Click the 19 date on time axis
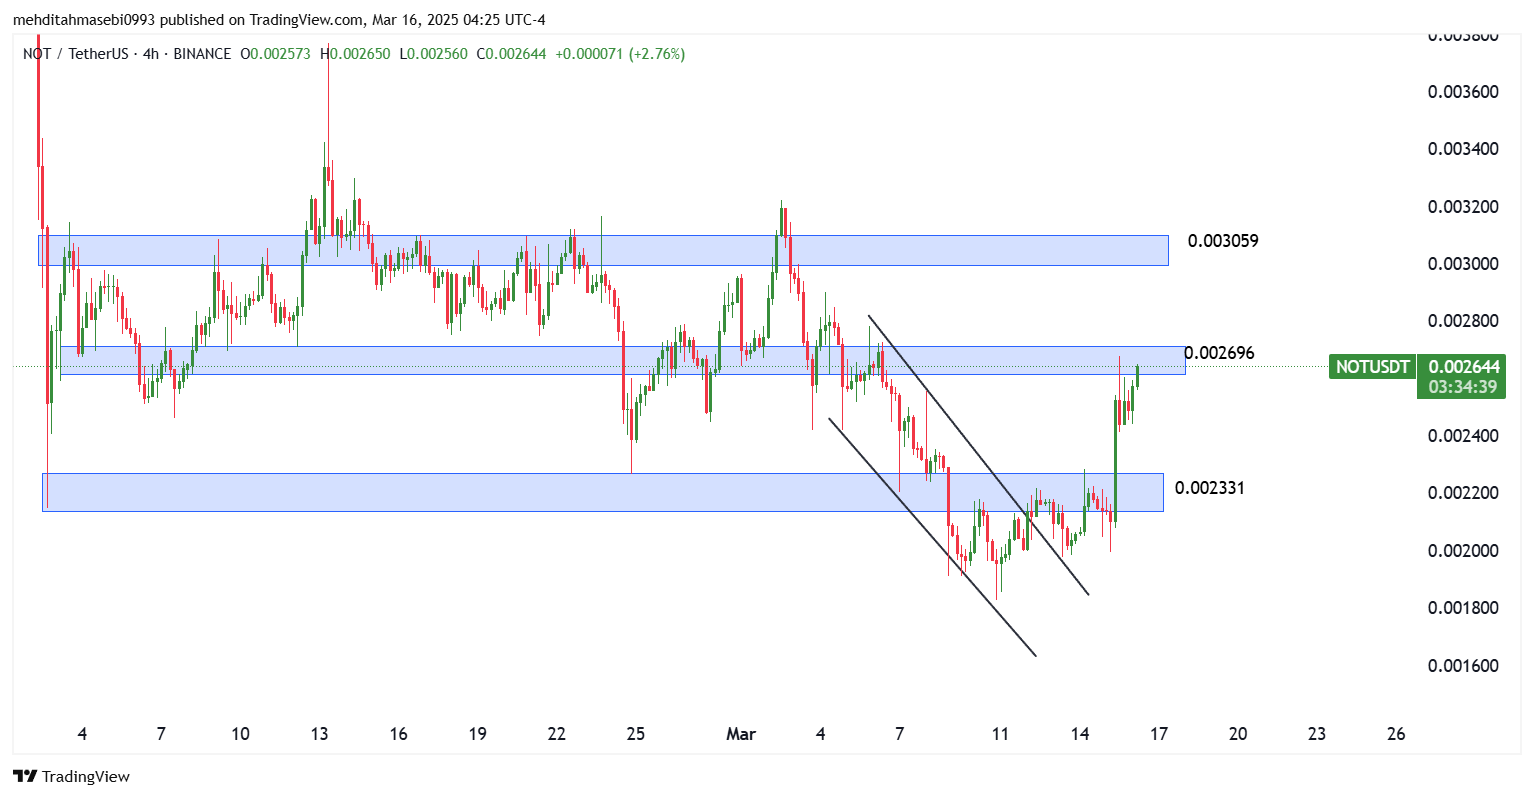1534x798 pixels. click(x=478, y=734)
